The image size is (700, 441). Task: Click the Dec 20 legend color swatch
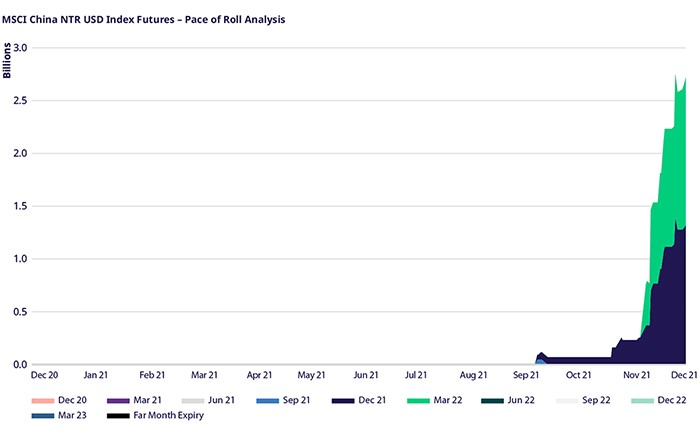(42, 400)
